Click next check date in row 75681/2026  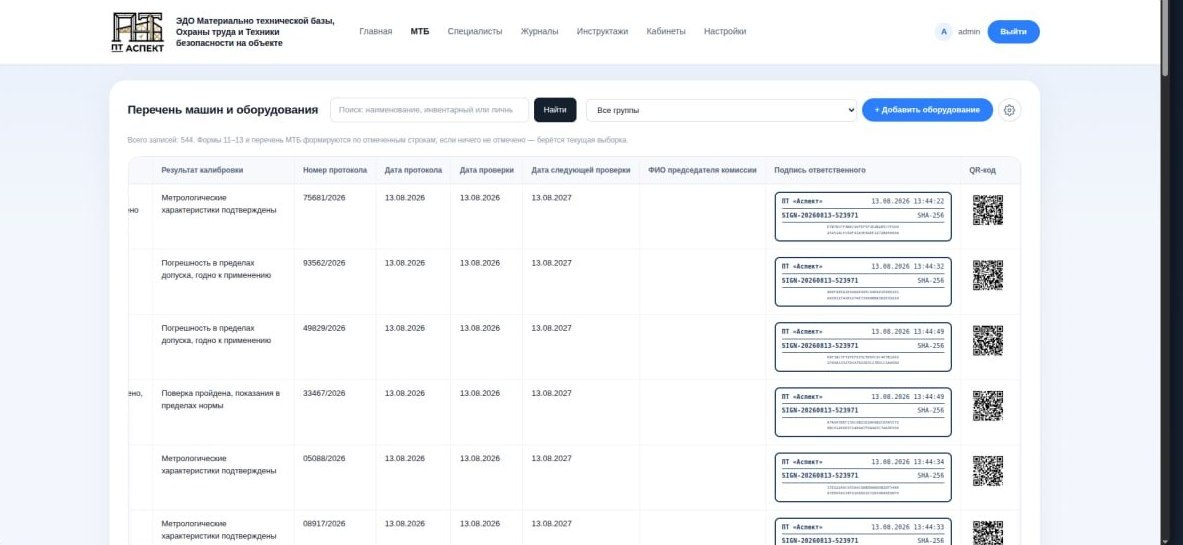552,198
